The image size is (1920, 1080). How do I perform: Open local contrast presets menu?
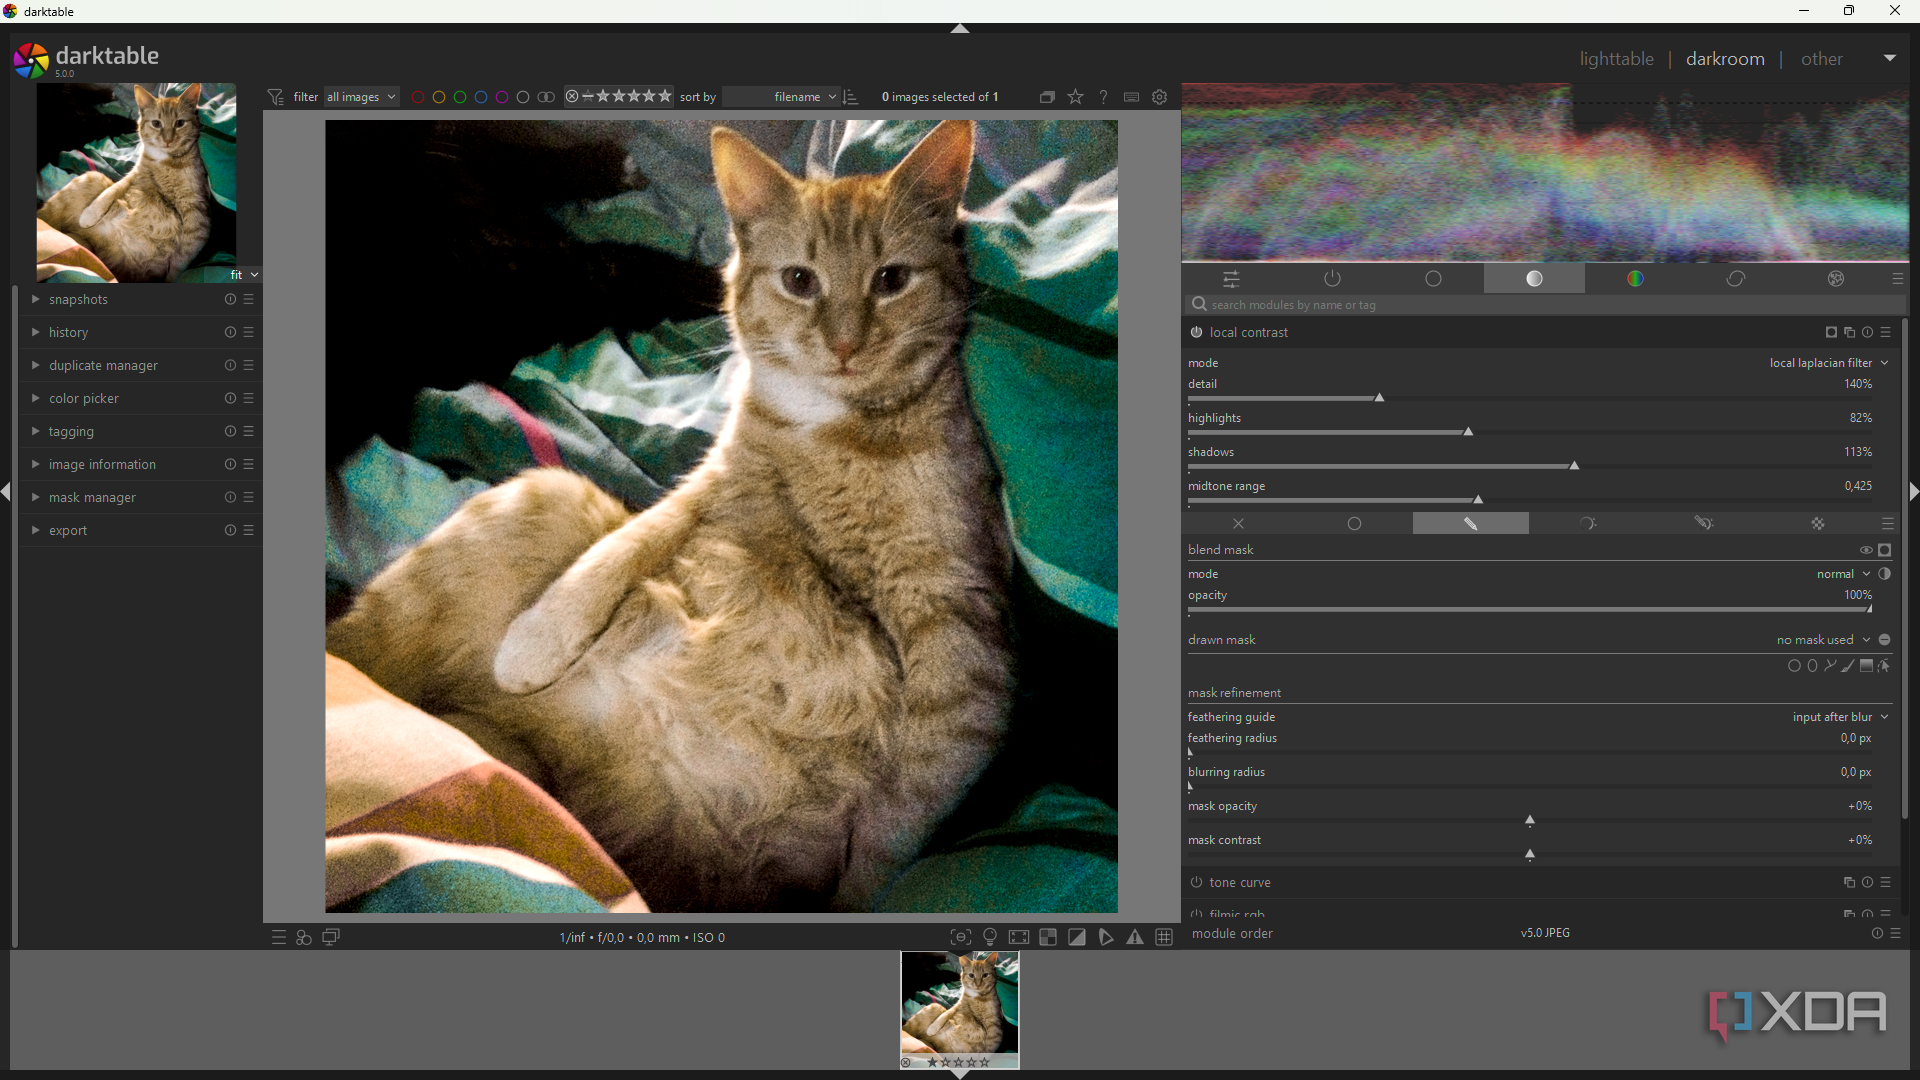1886,333
